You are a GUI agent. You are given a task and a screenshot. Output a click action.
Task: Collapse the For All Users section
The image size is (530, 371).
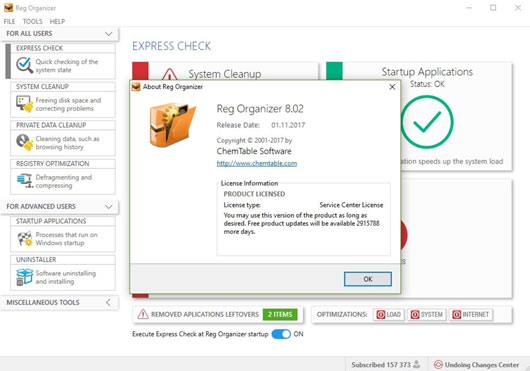click(109, 34)
